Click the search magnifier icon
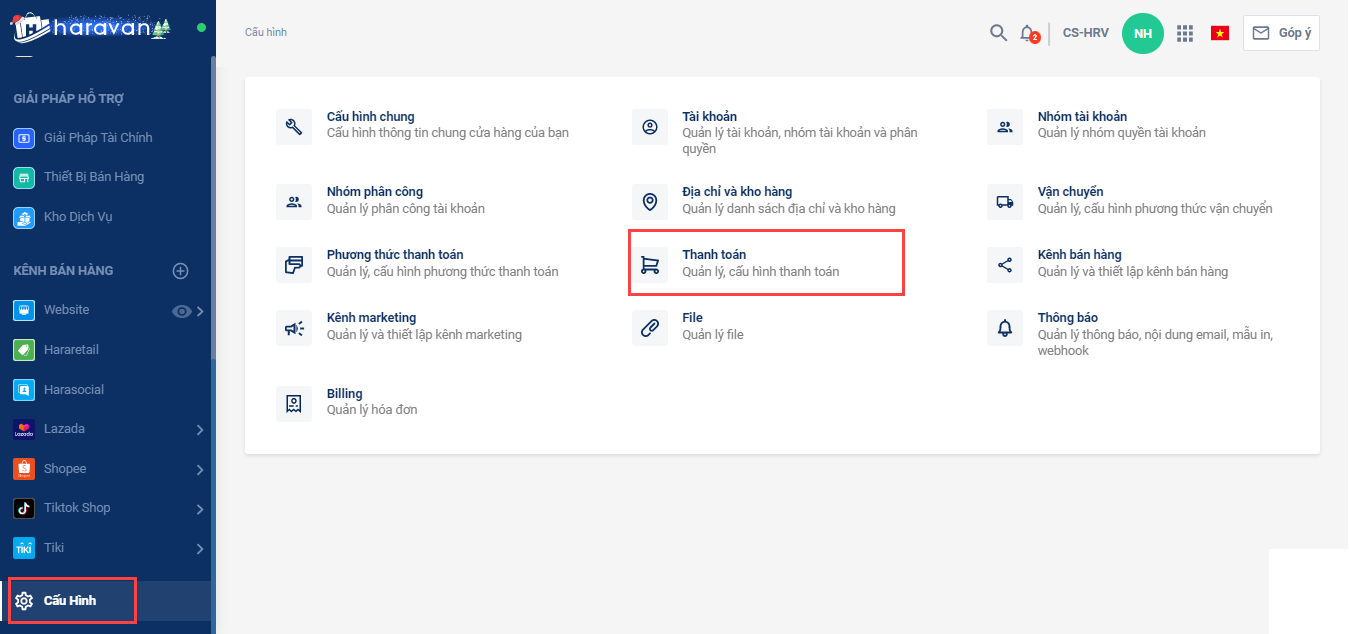Viewport: 1349px width, 634px height. [998, 33]
